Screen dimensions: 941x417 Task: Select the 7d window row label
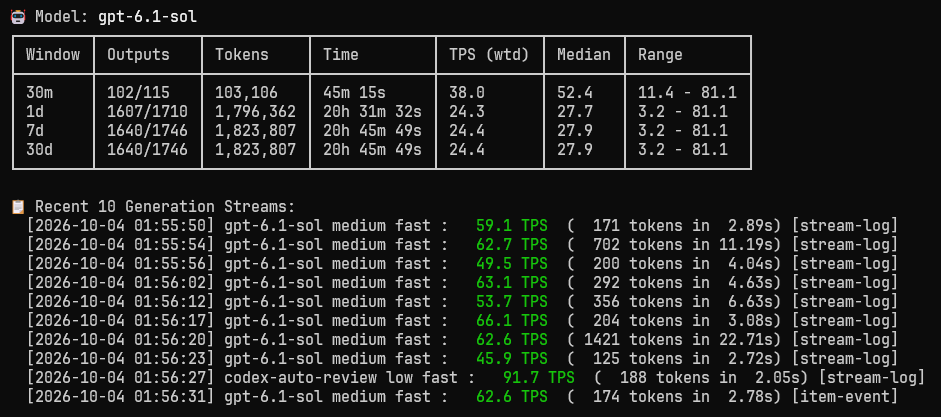[x=35, y=131]
